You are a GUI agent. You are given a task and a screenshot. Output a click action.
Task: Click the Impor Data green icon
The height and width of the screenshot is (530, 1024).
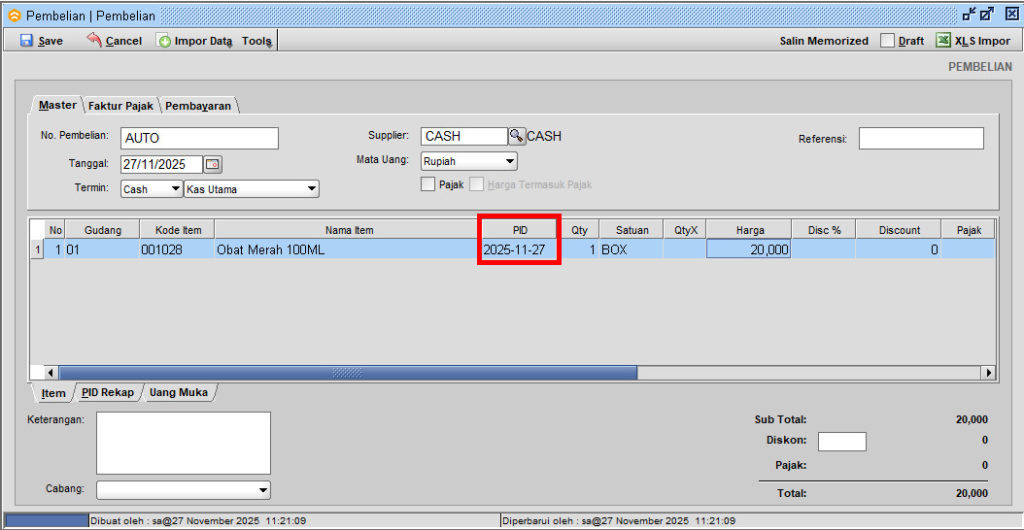(164, 41)
